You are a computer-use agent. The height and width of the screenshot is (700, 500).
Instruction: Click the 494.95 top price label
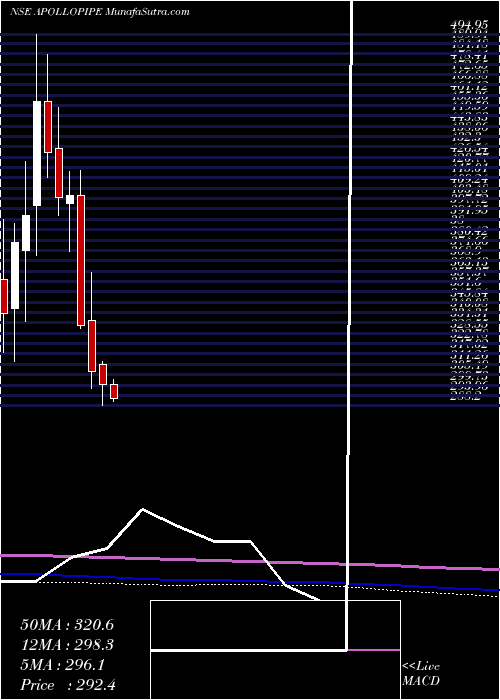[x=469, y=26]
